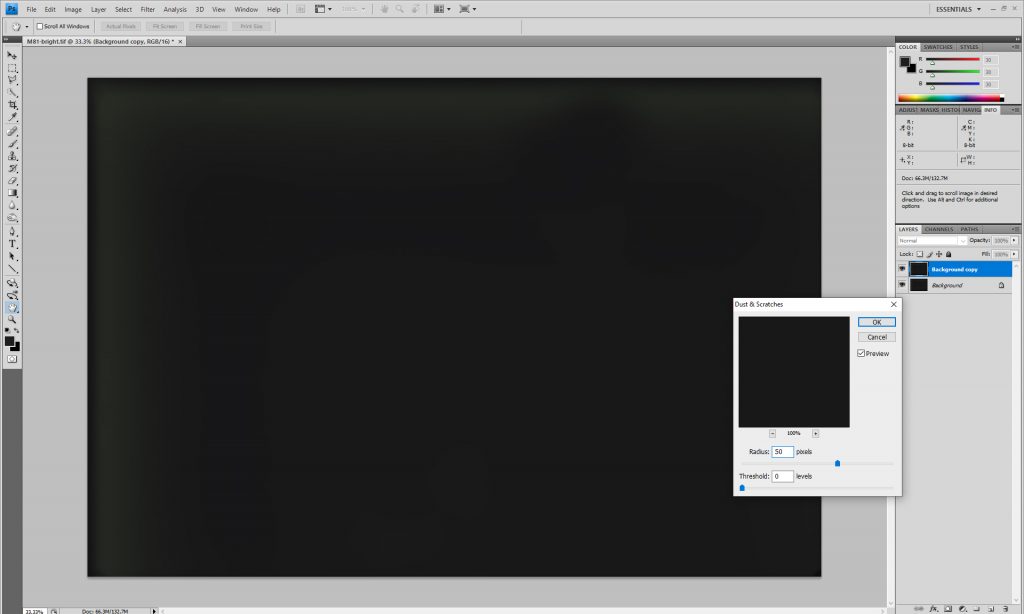Open the Analysis menu

tap(174, 9)
